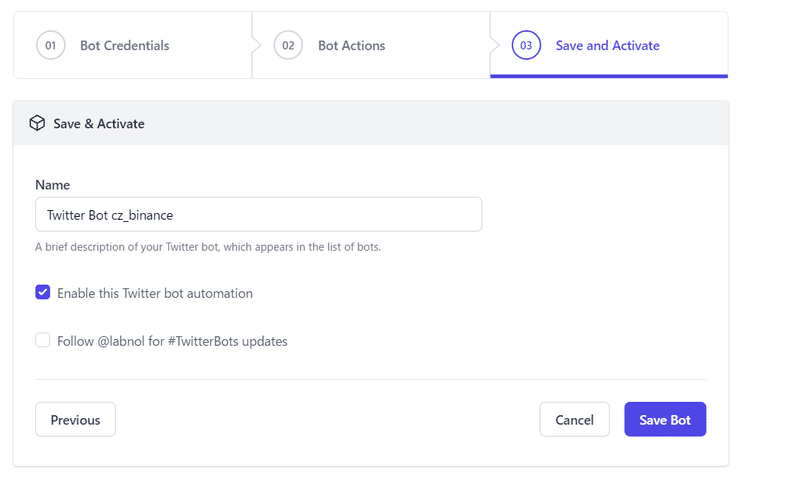Click the Save & Activate panel heading
The height and width of the screenshot is (480, 800).
point(99,123)
